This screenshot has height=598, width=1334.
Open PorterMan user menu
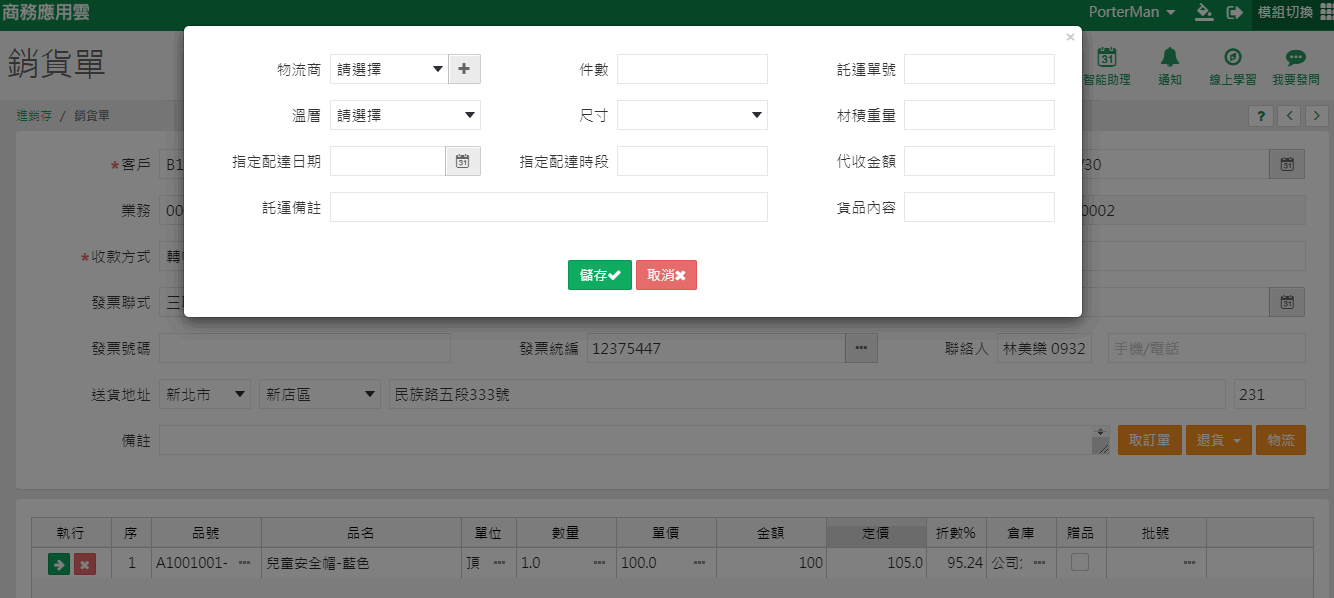tap(1132, 12)
